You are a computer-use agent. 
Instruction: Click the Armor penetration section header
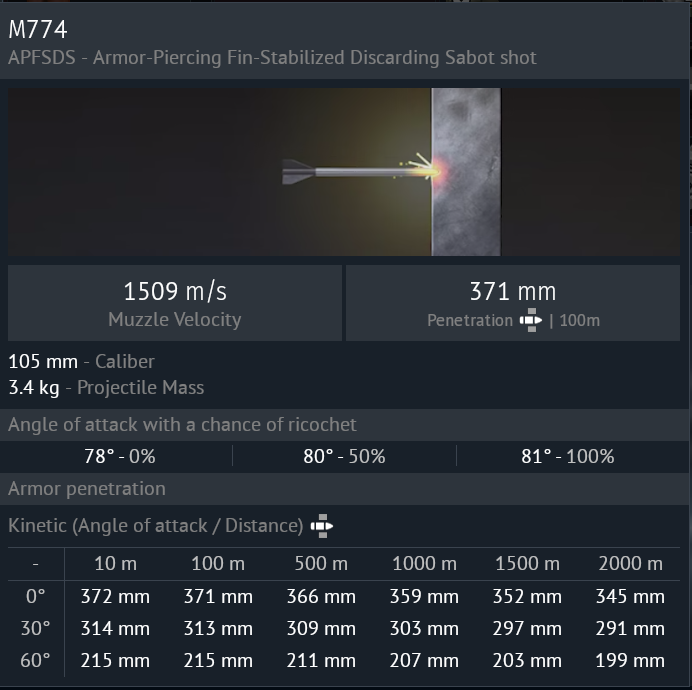[x=87, y=489]
